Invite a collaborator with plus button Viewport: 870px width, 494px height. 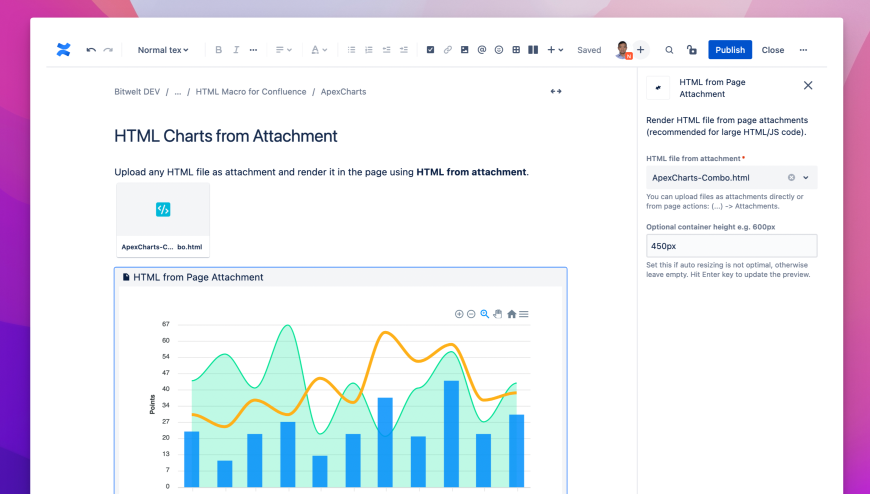(x=641, y=50)
